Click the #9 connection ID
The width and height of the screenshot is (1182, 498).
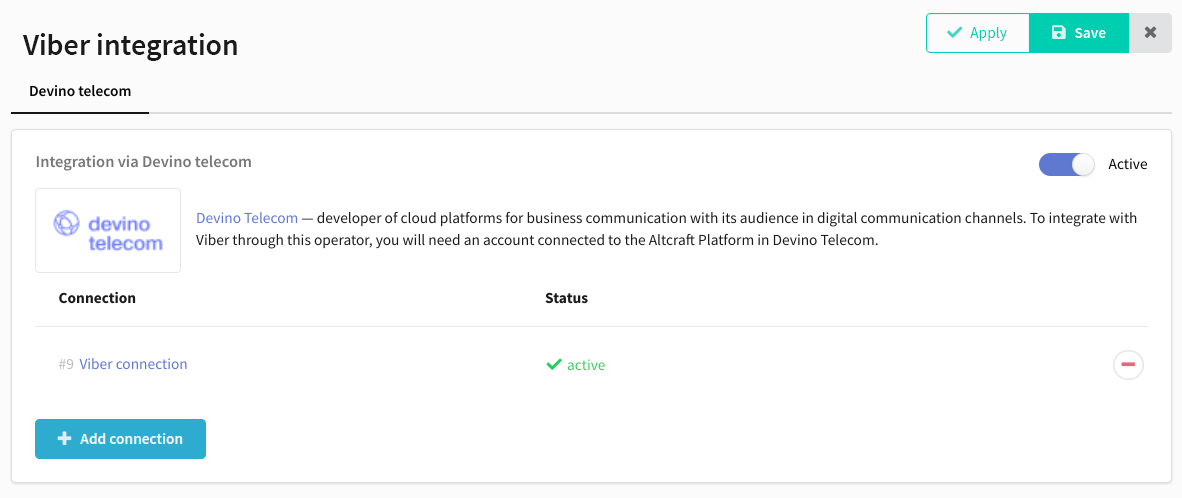tap(66, 364)
